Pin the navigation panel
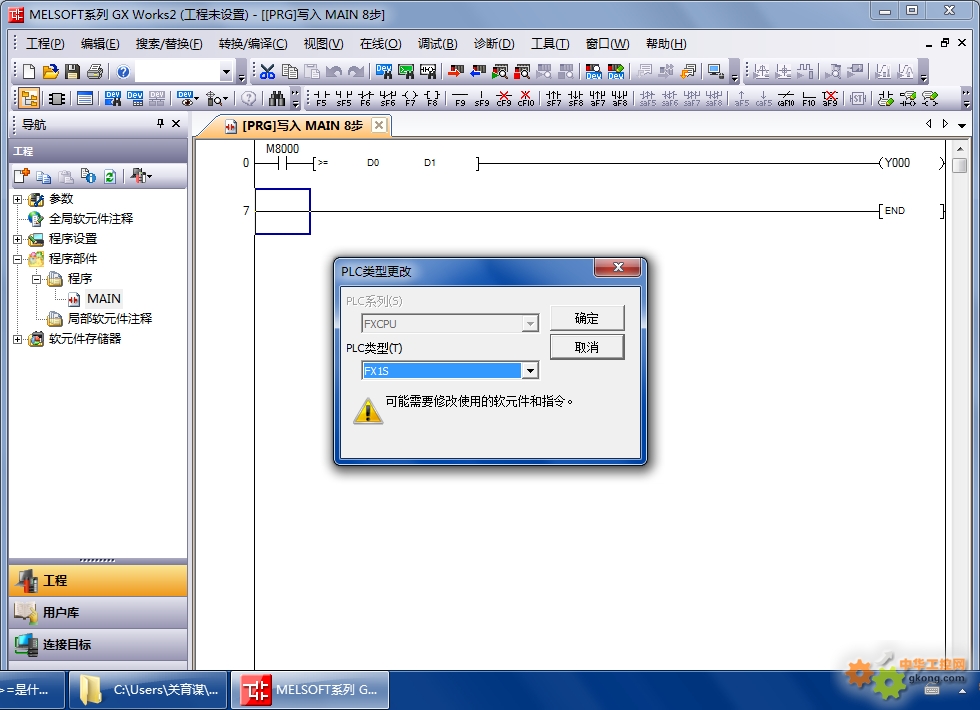Viewport: 980px width, 710px height. click(x=161, y=123)
